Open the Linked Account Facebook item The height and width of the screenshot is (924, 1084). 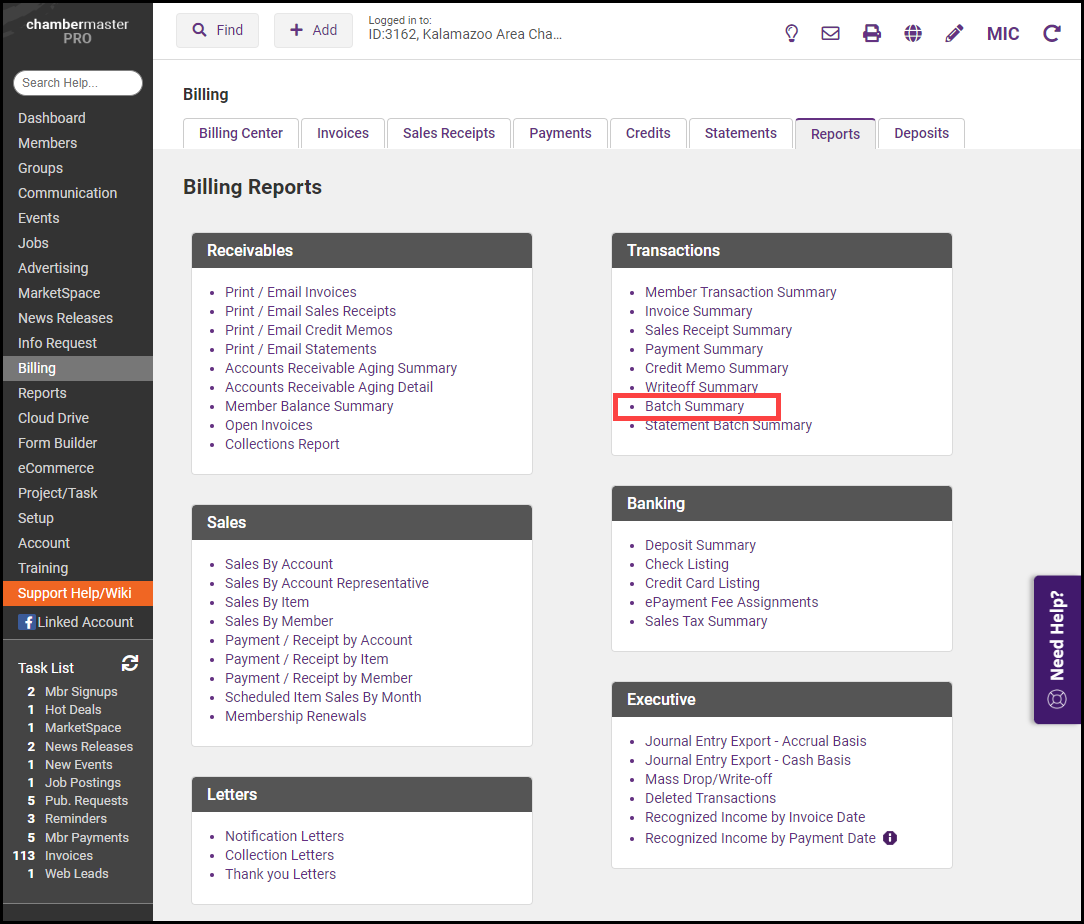pyautogui.click(x=76, y=622)
